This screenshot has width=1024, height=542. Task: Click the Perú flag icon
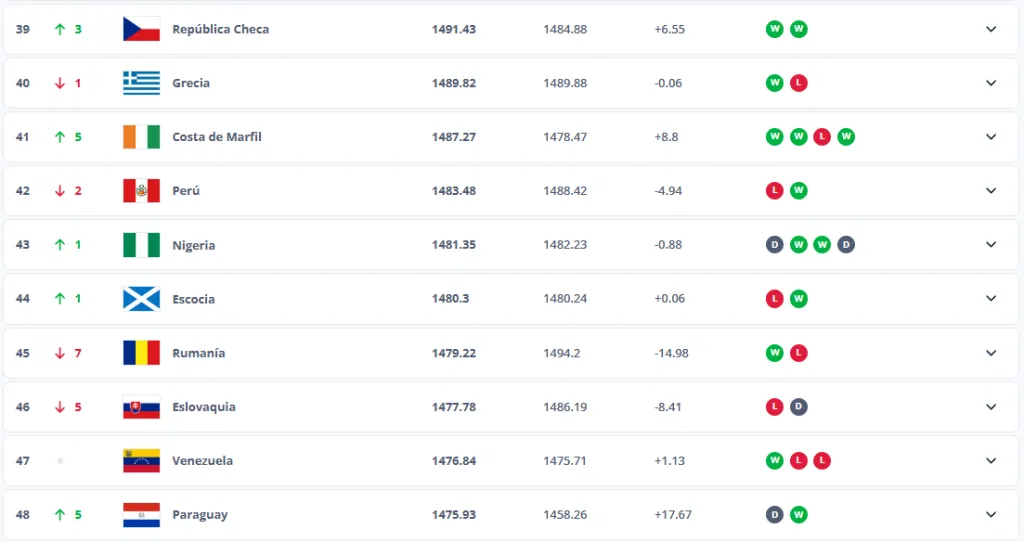141,191
